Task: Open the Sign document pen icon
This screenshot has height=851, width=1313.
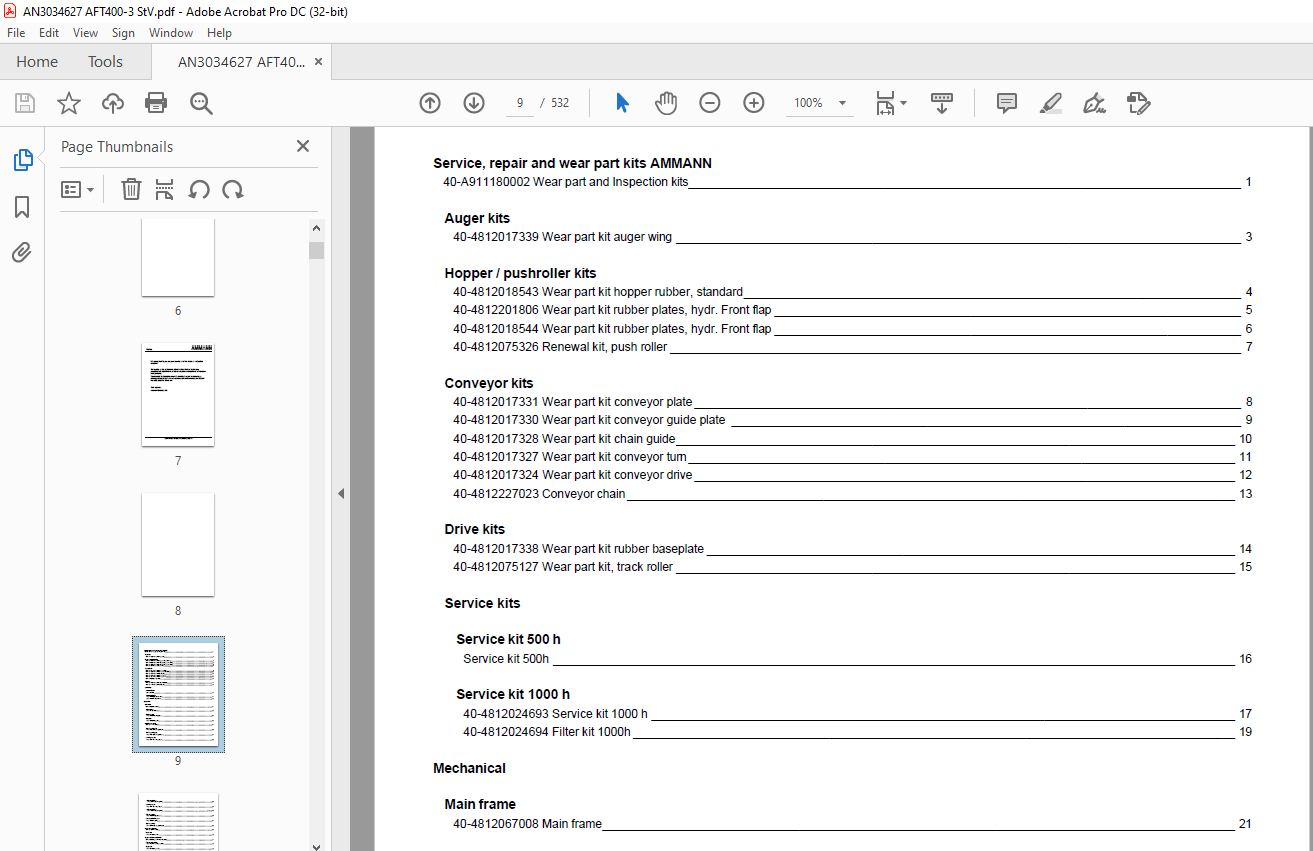Action: click(x=1094, y=103)
